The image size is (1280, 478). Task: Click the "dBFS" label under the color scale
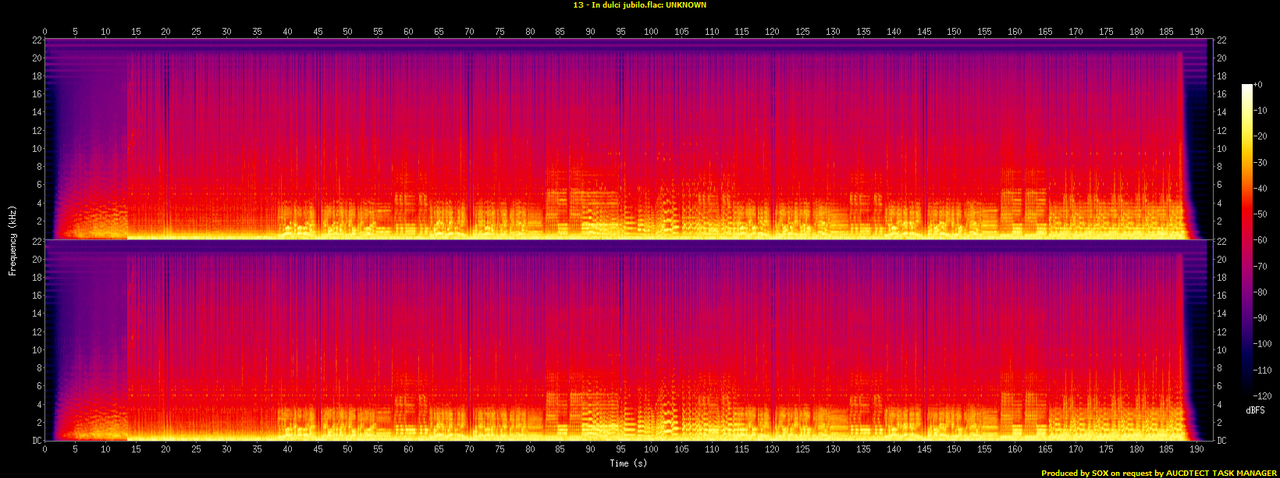(x=1255, y=411)
